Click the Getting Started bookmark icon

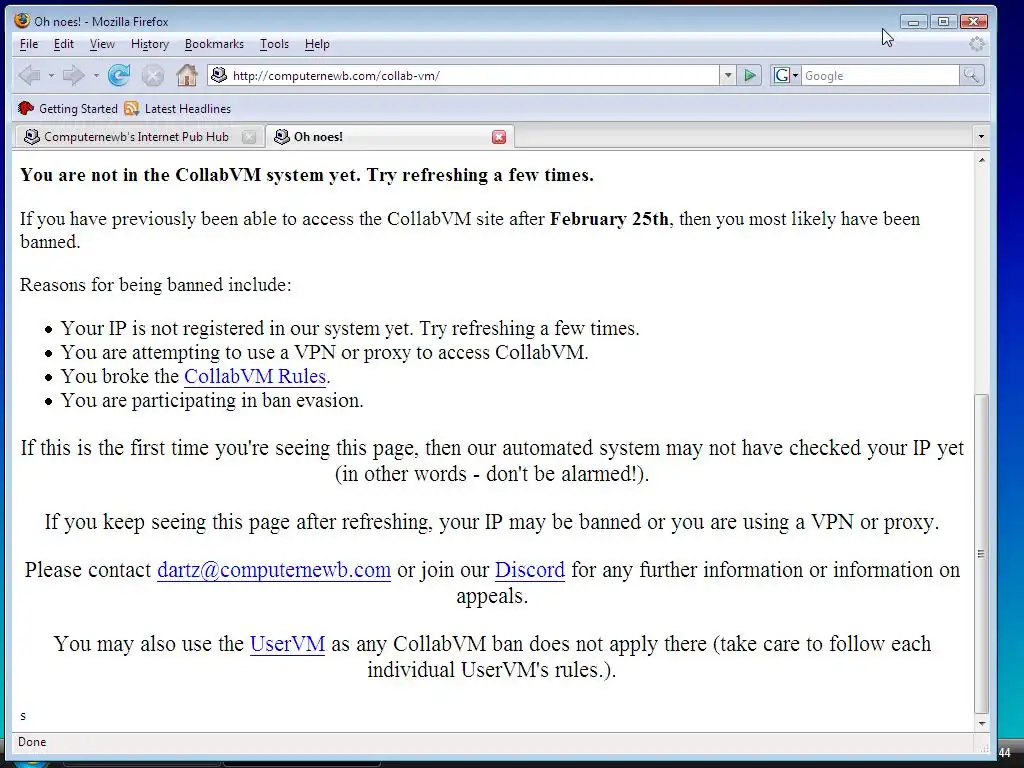pos(25,108)
